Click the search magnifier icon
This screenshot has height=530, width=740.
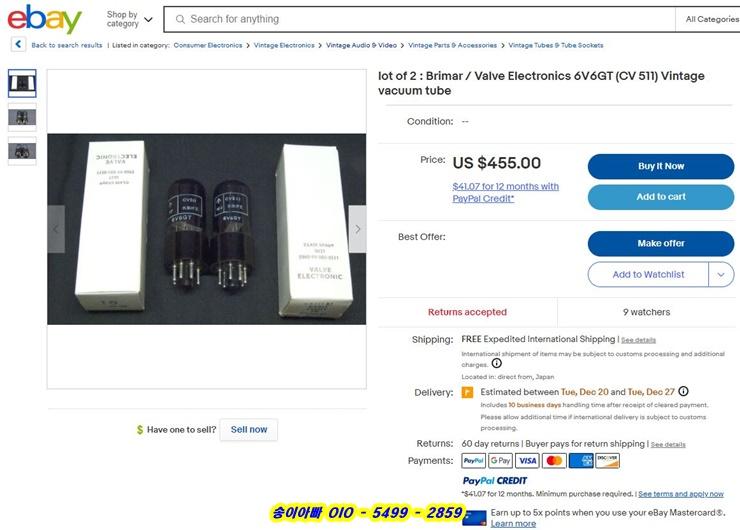(x=180, y=19)
